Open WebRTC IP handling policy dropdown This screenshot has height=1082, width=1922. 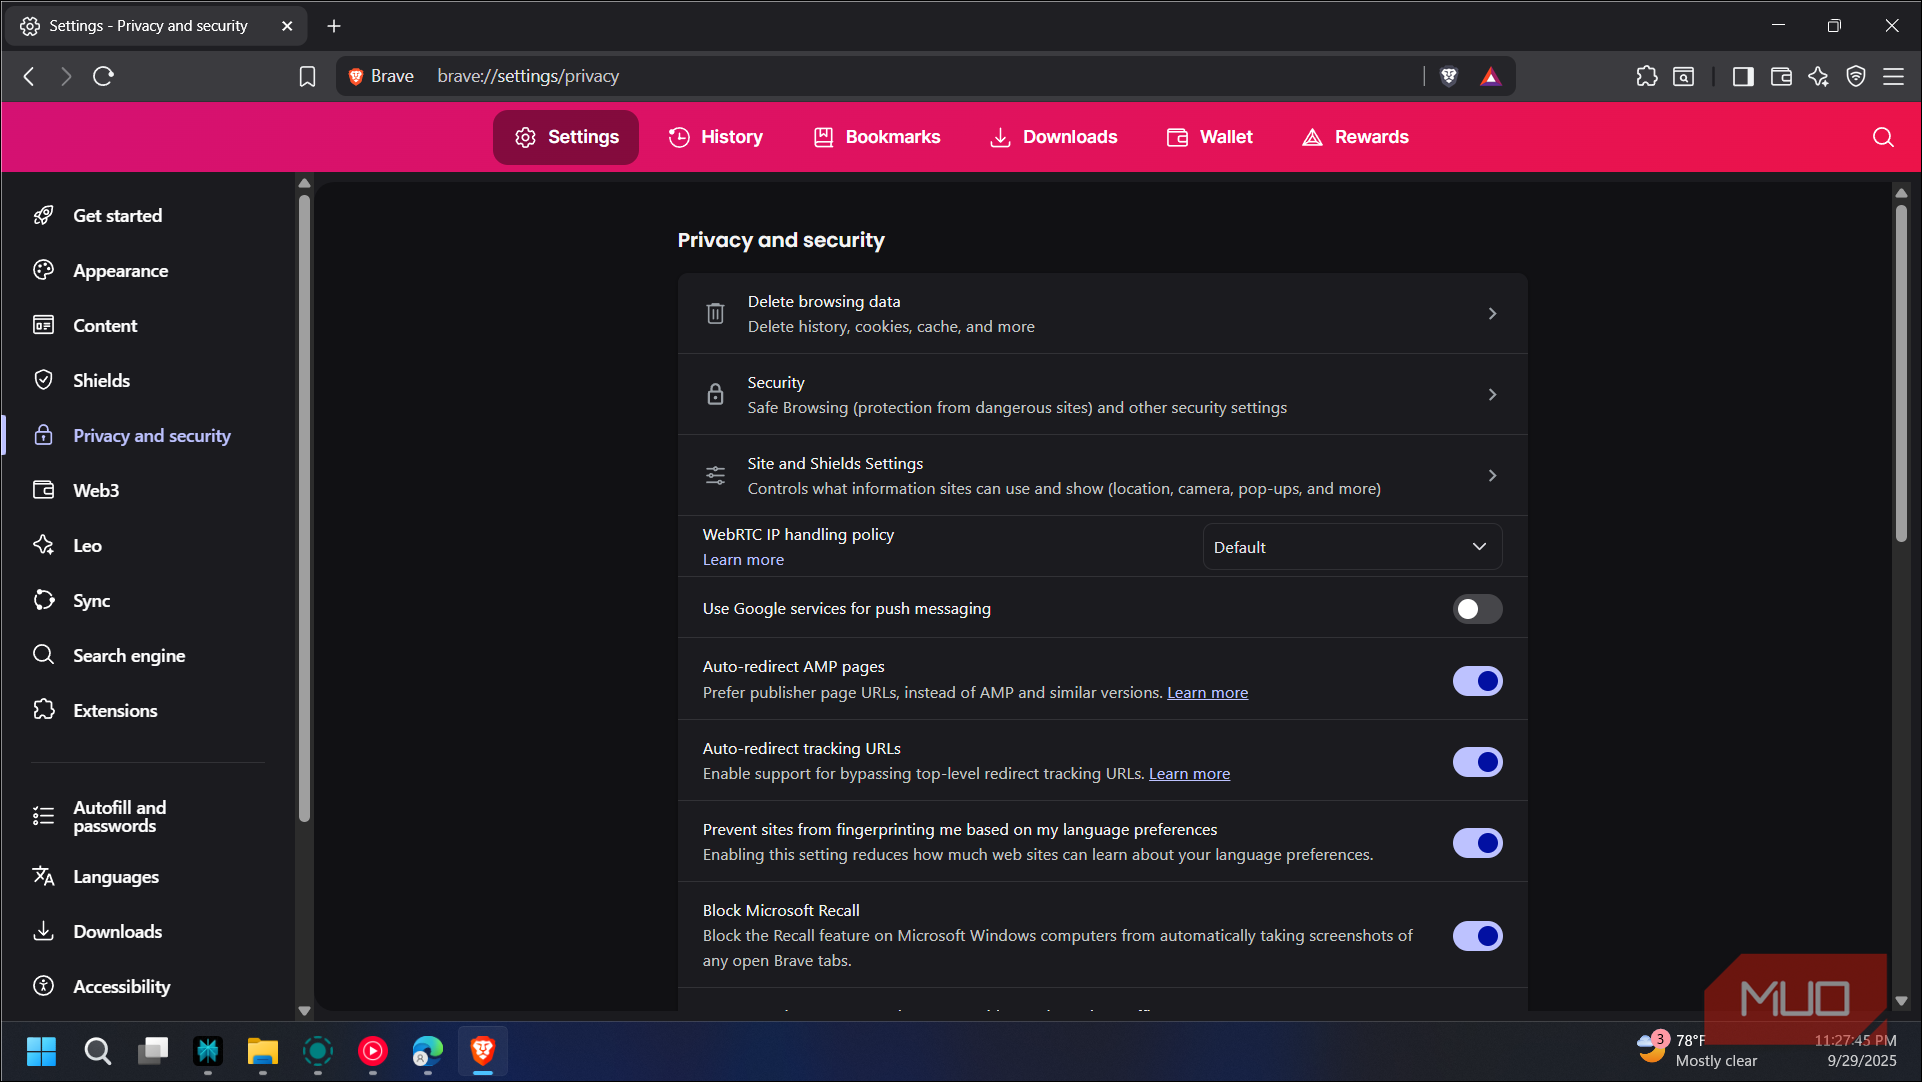1351,547
